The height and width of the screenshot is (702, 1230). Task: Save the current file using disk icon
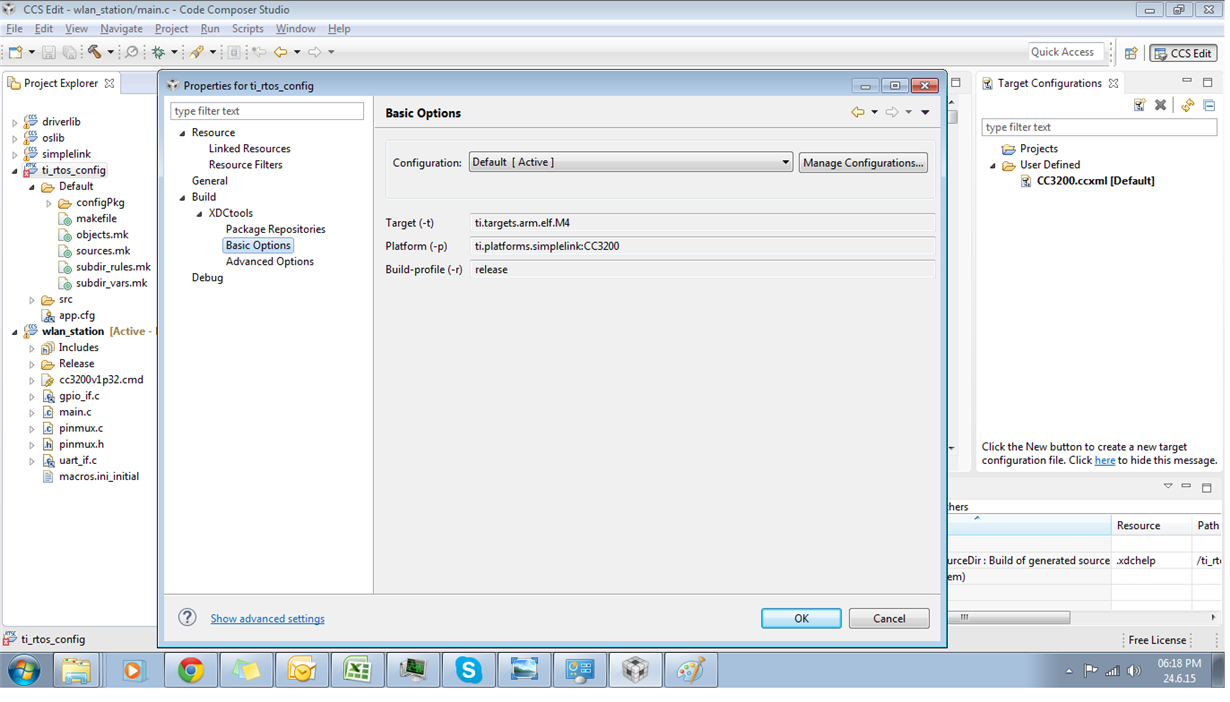click(48, 53)
